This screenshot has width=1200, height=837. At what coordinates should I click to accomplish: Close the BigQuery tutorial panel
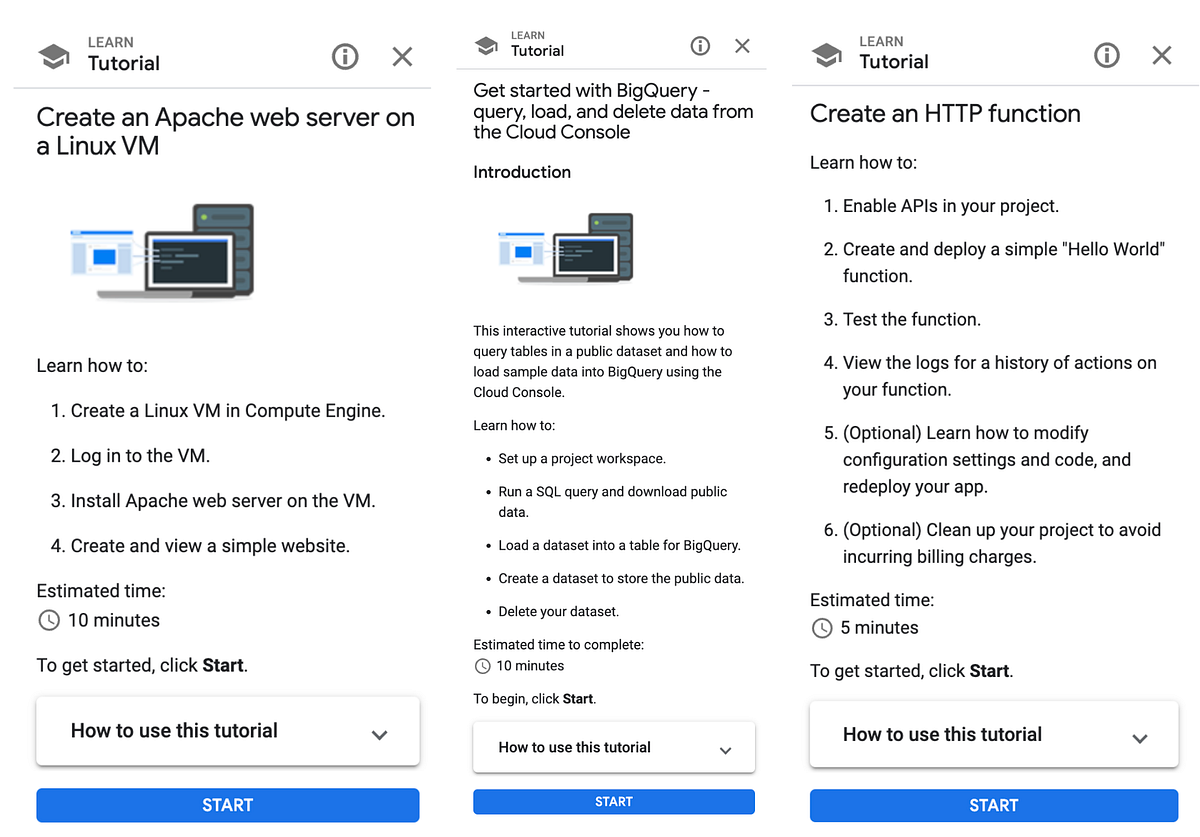pyautogui.click(x=742, y=46)
